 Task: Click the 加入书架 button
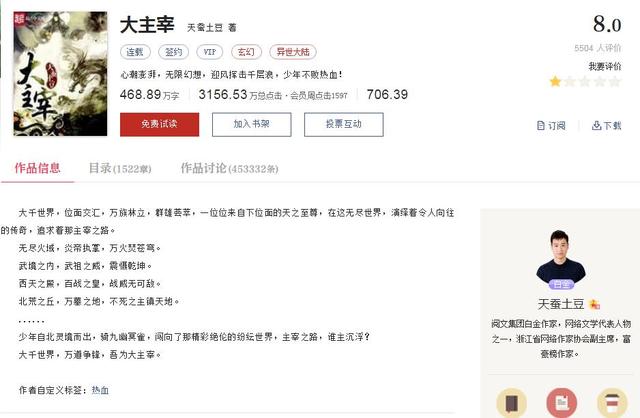tap(255, 124)
